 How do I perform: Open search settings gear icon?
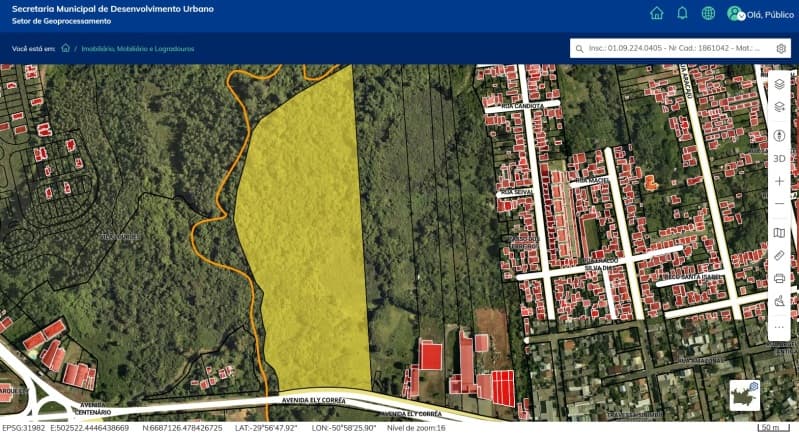tap(781, 48)
